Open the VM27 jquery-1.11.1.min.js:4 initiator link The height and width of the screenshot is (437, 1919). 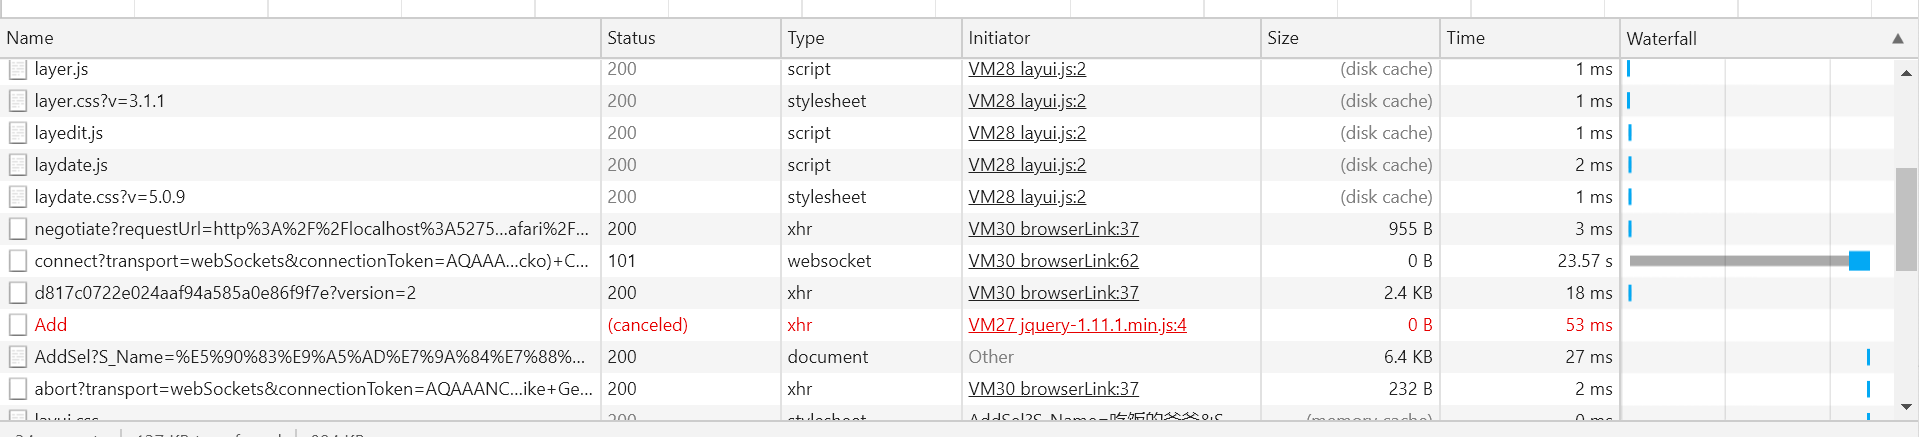[x=1077, y=325]
